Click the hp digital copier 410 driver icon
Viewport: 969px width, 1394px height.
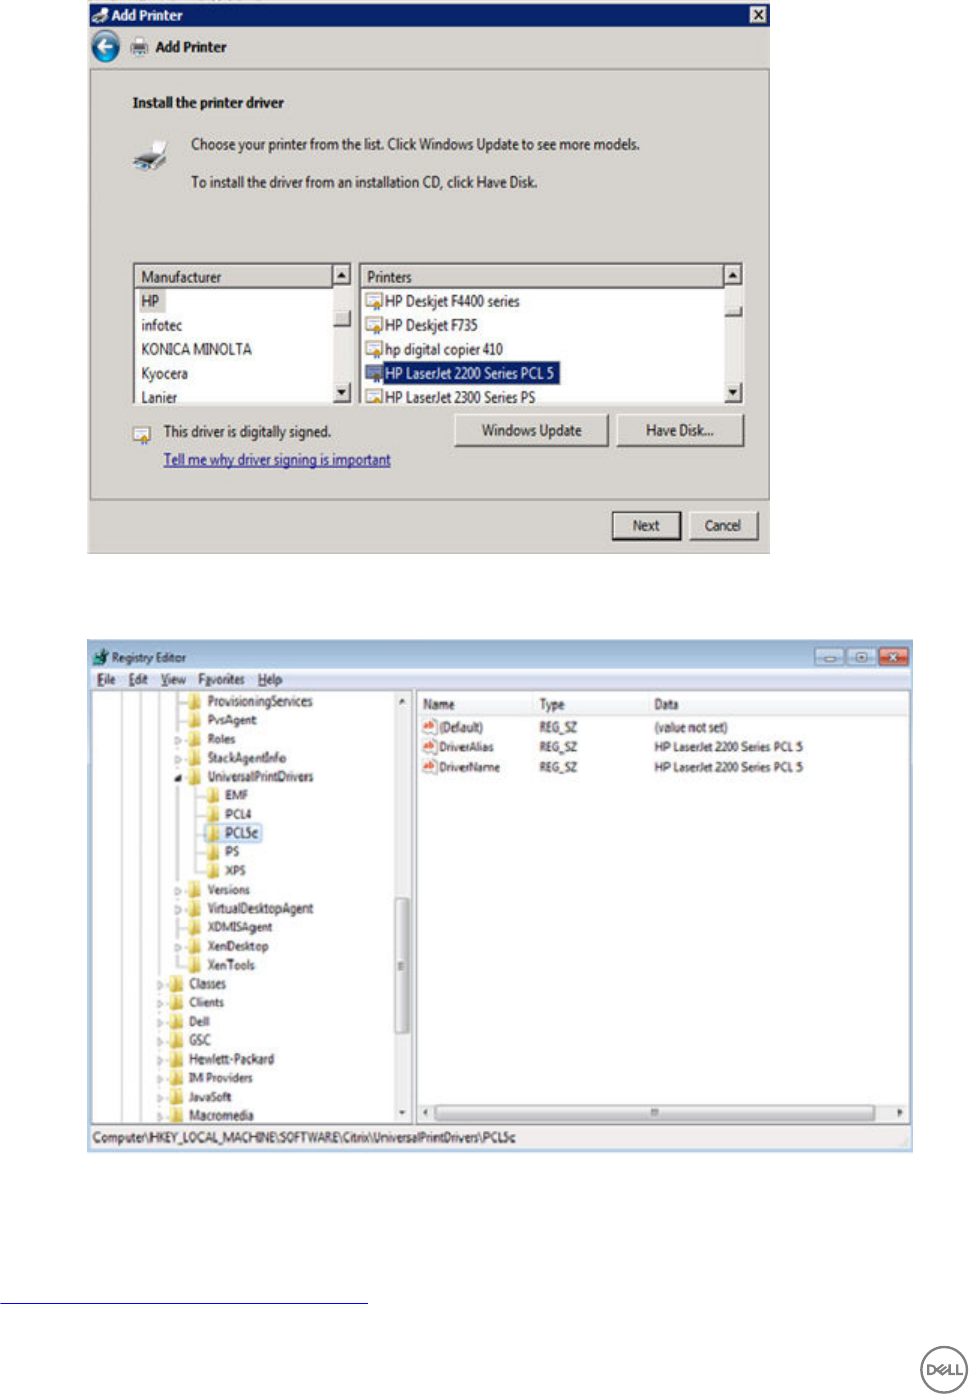pos(374,349)
